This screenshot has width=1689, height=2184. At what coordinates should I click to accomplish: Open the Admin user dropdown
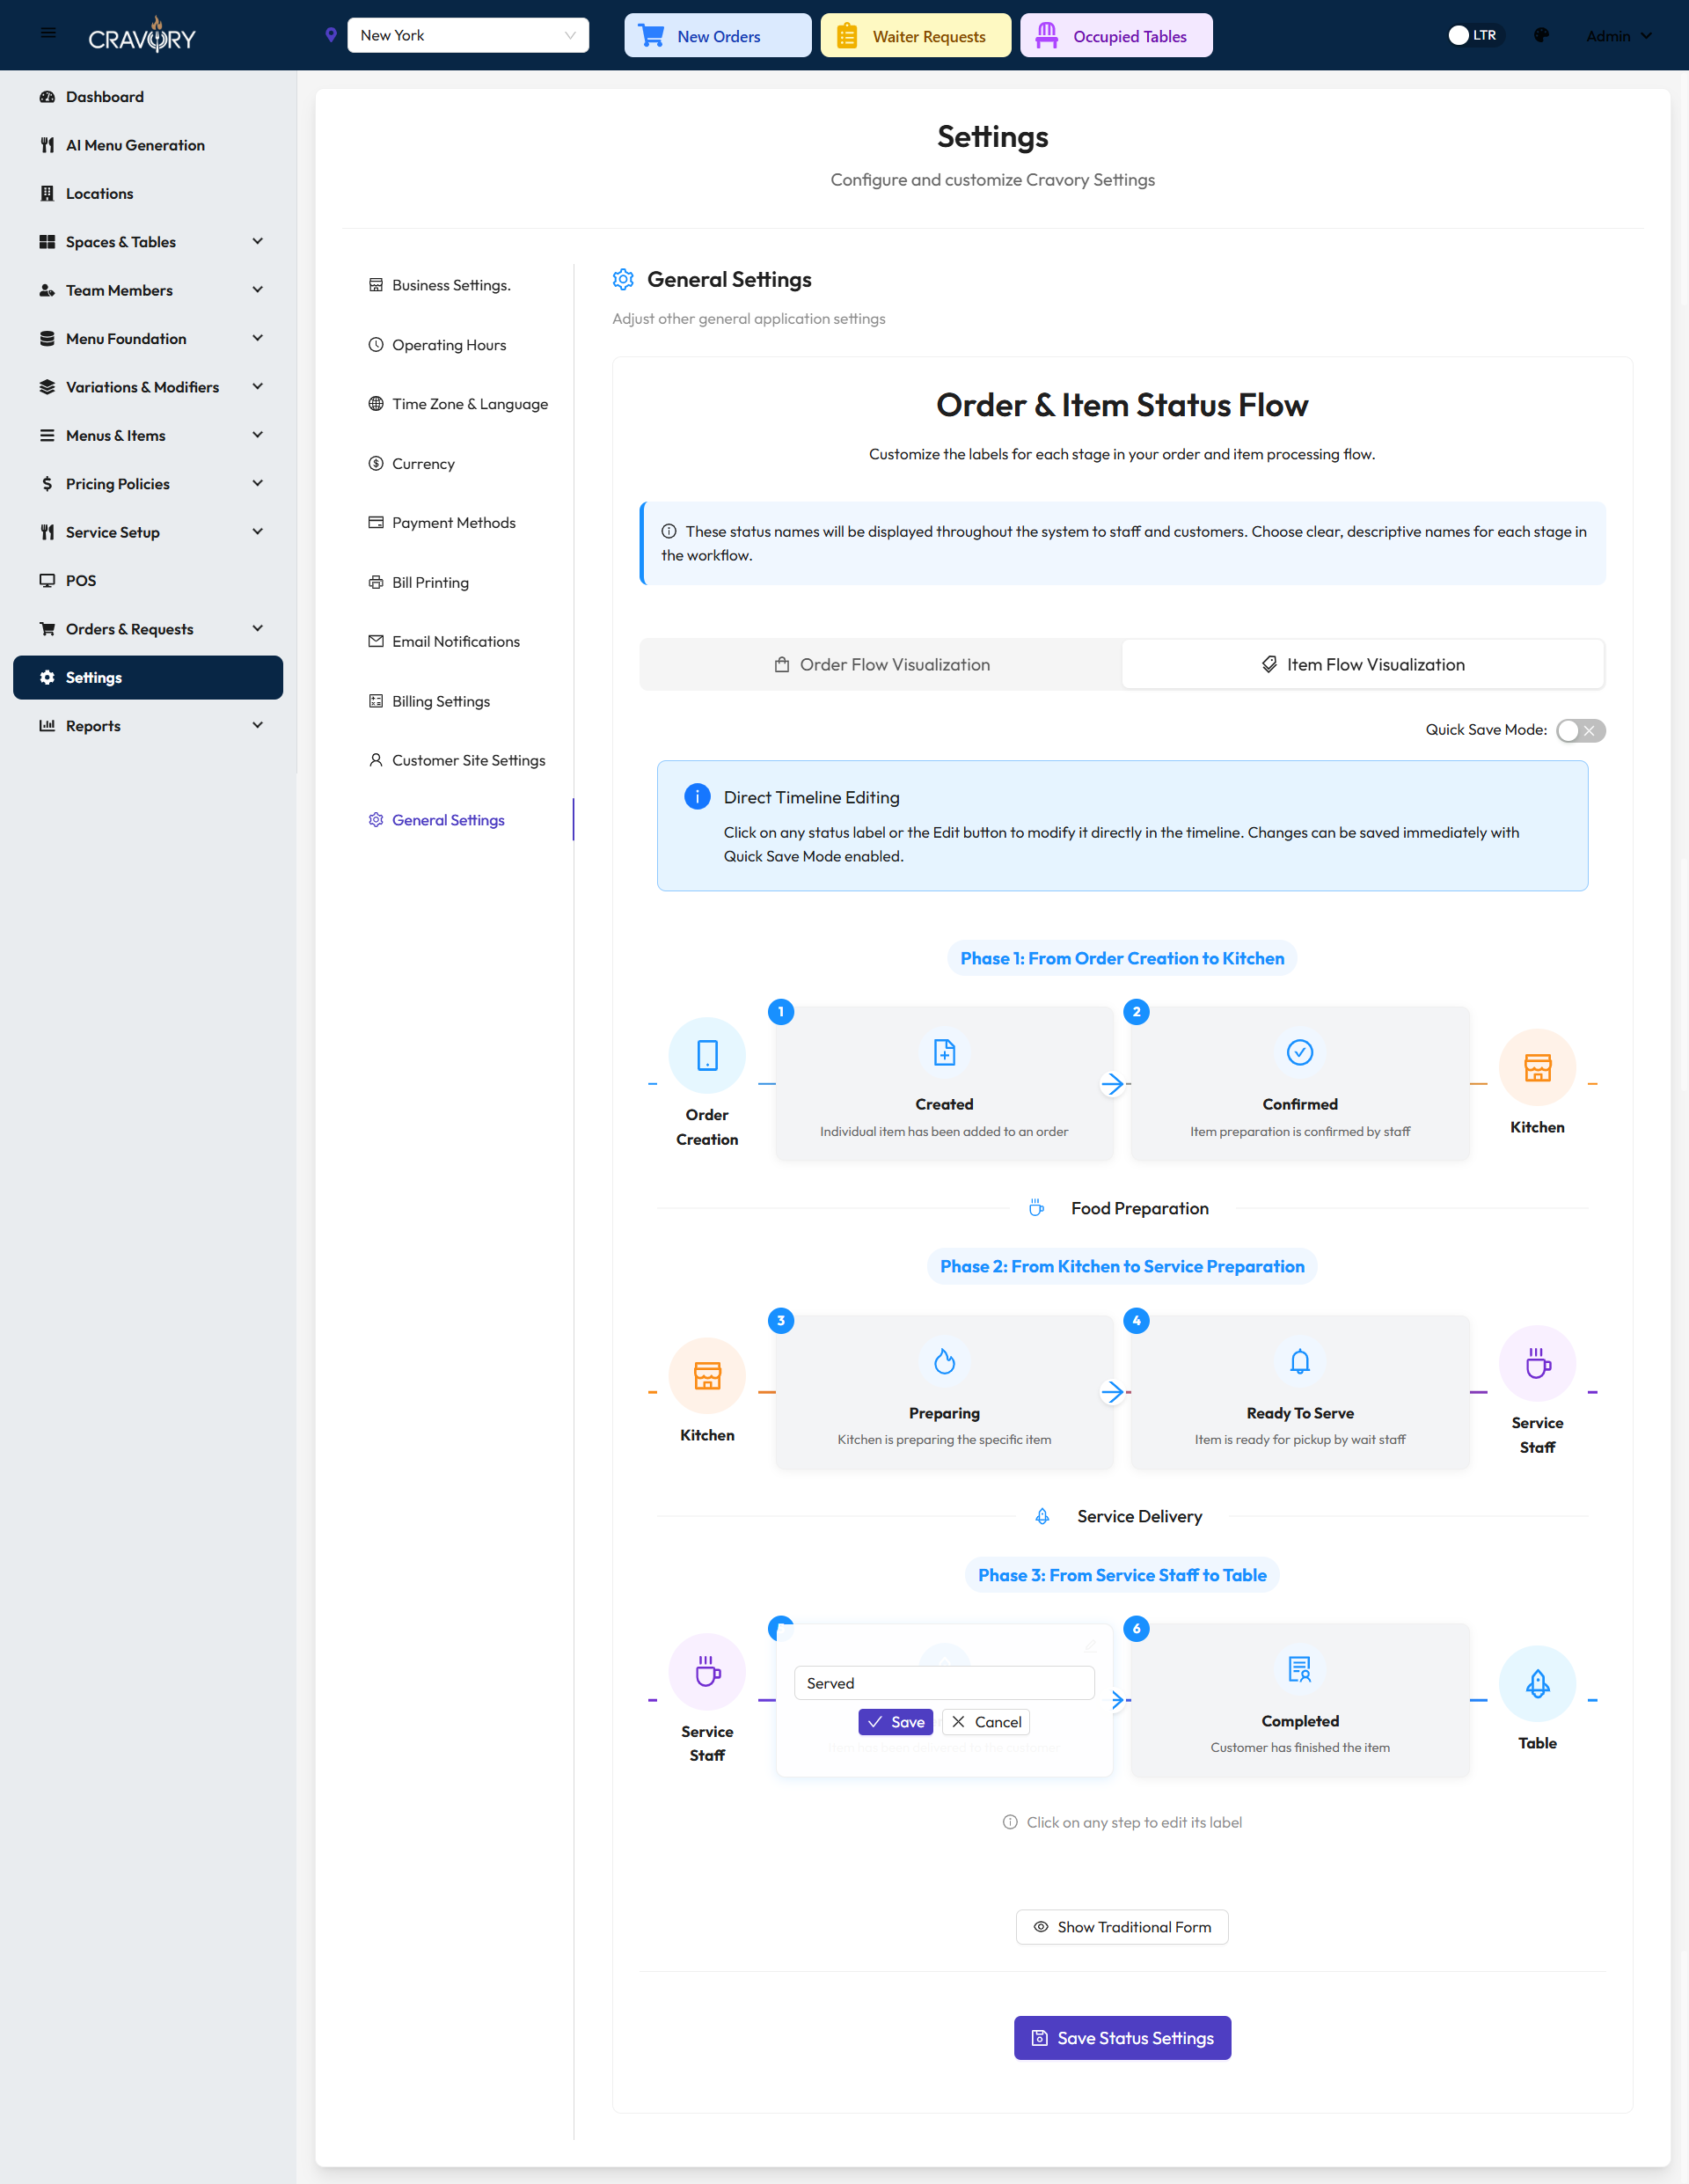click(x=1618, y=36)
